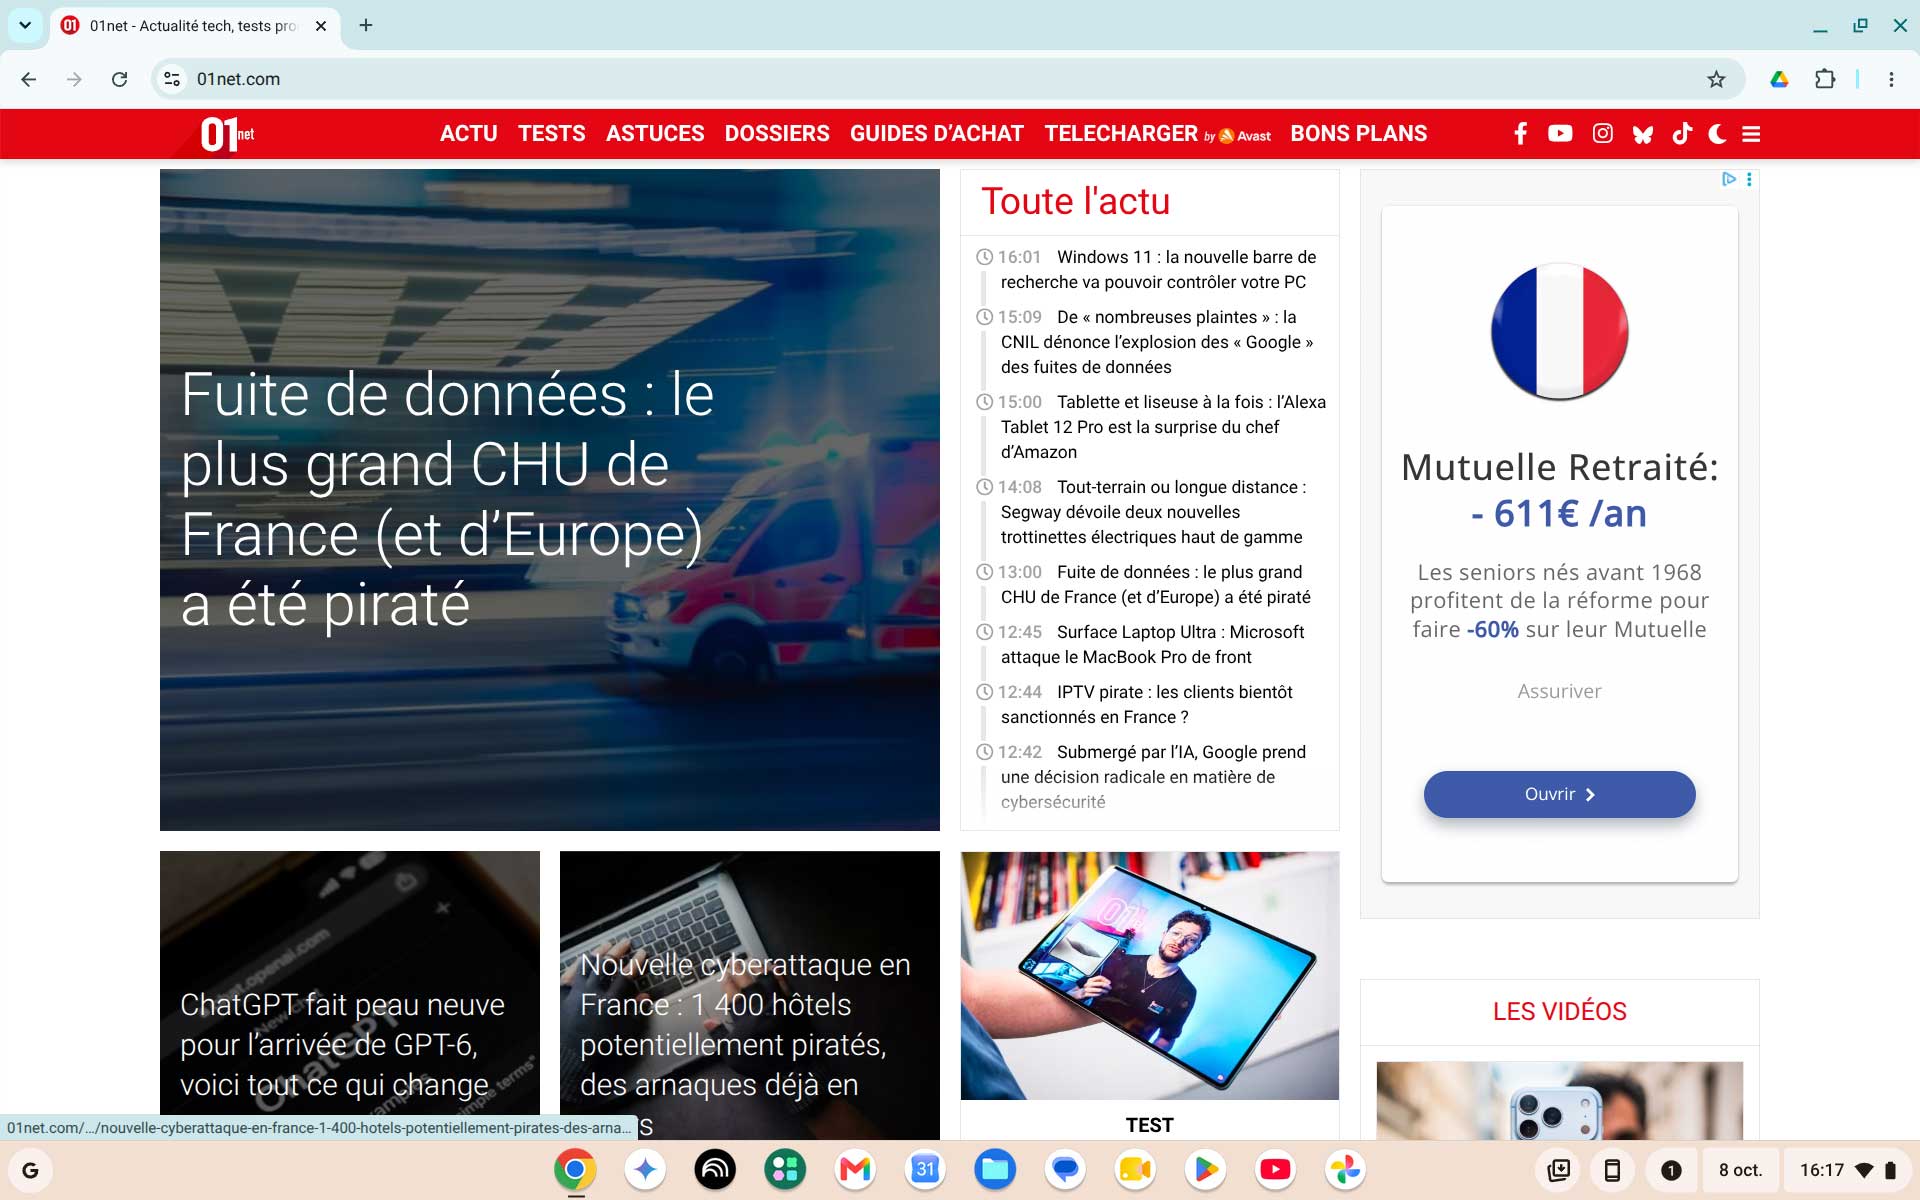Read the Windows 11 search bar article
The image size is (1920, 1200).
coord(1158,270)
